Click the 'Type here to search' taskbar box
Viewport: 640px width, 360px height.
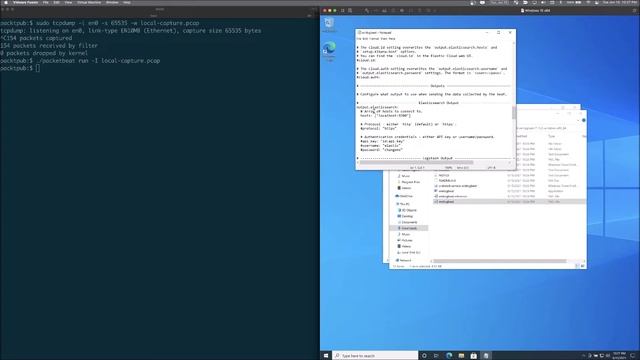coord(375,356)
